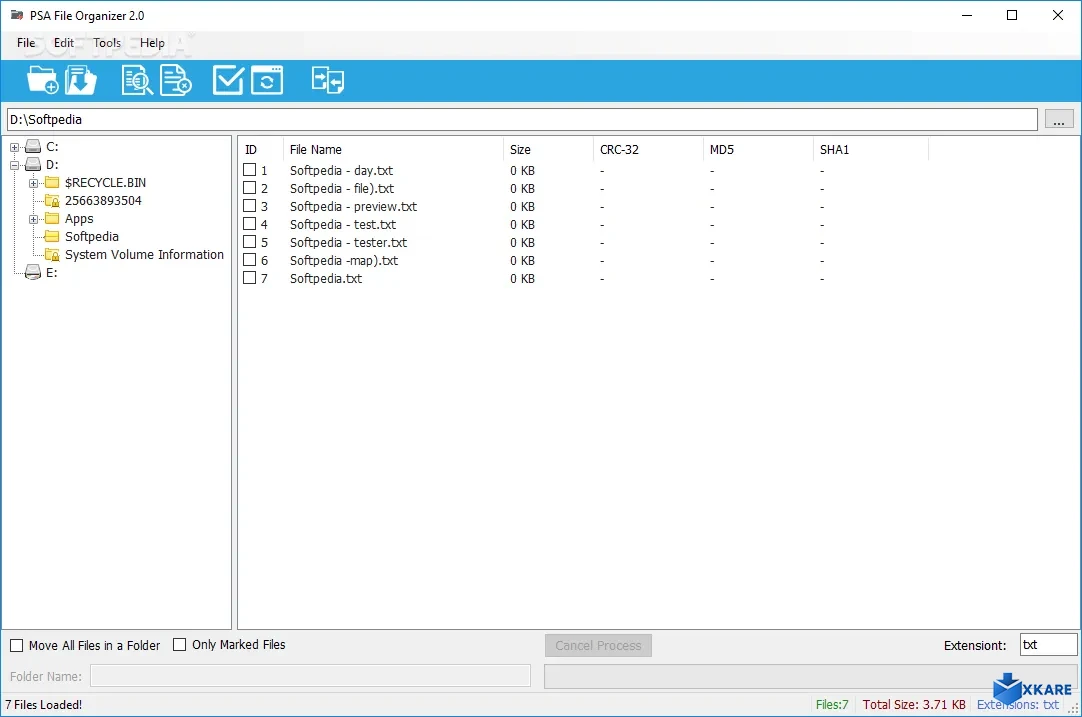Screen dimensions: 1082x717
Task: Click inside the Extensiont text field
Action: pos(1048,645)
